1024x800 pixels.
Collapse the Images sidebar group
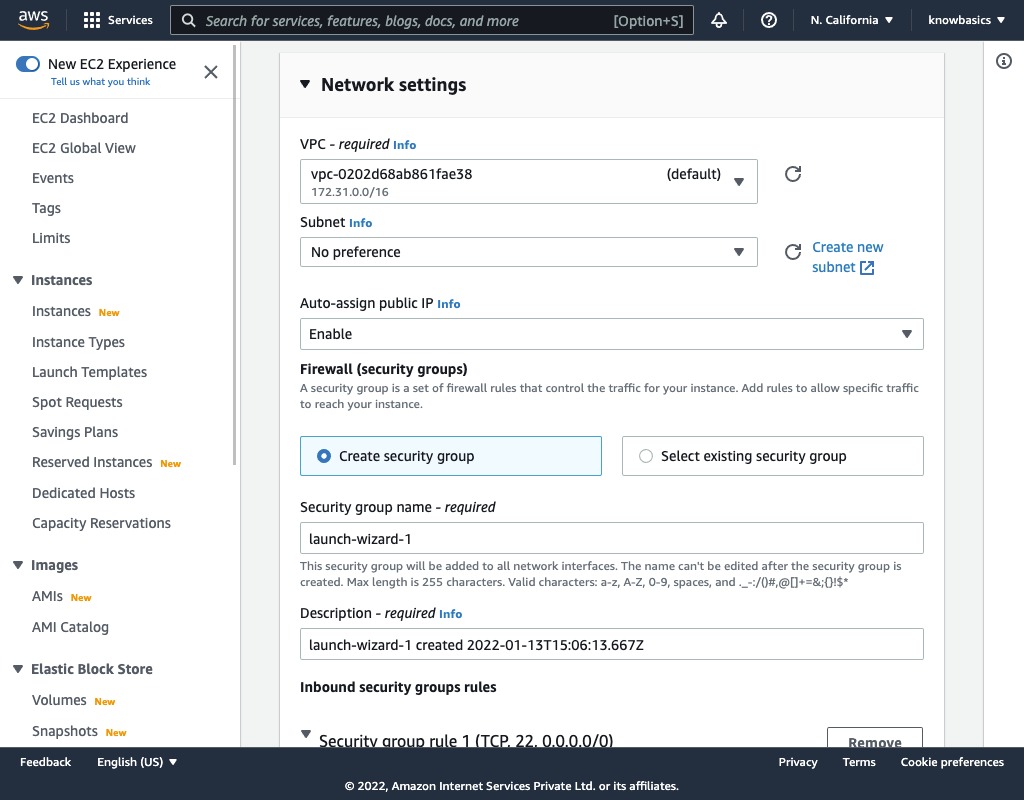pos(18,565)
